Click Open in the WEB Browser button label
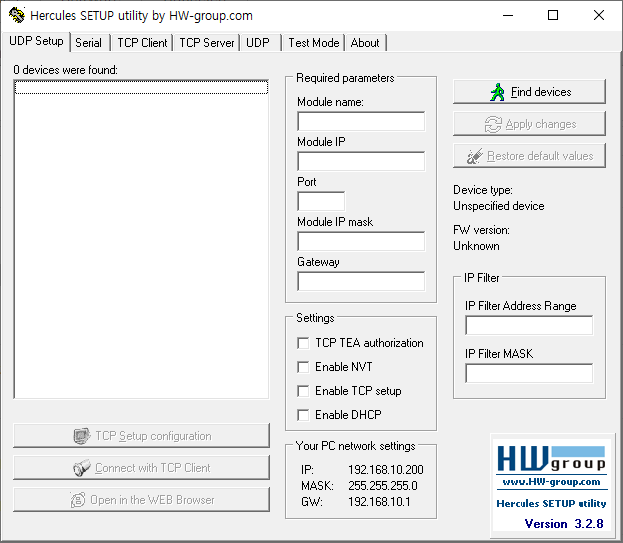Screen dimensions: 623x543 click(152, 500)
